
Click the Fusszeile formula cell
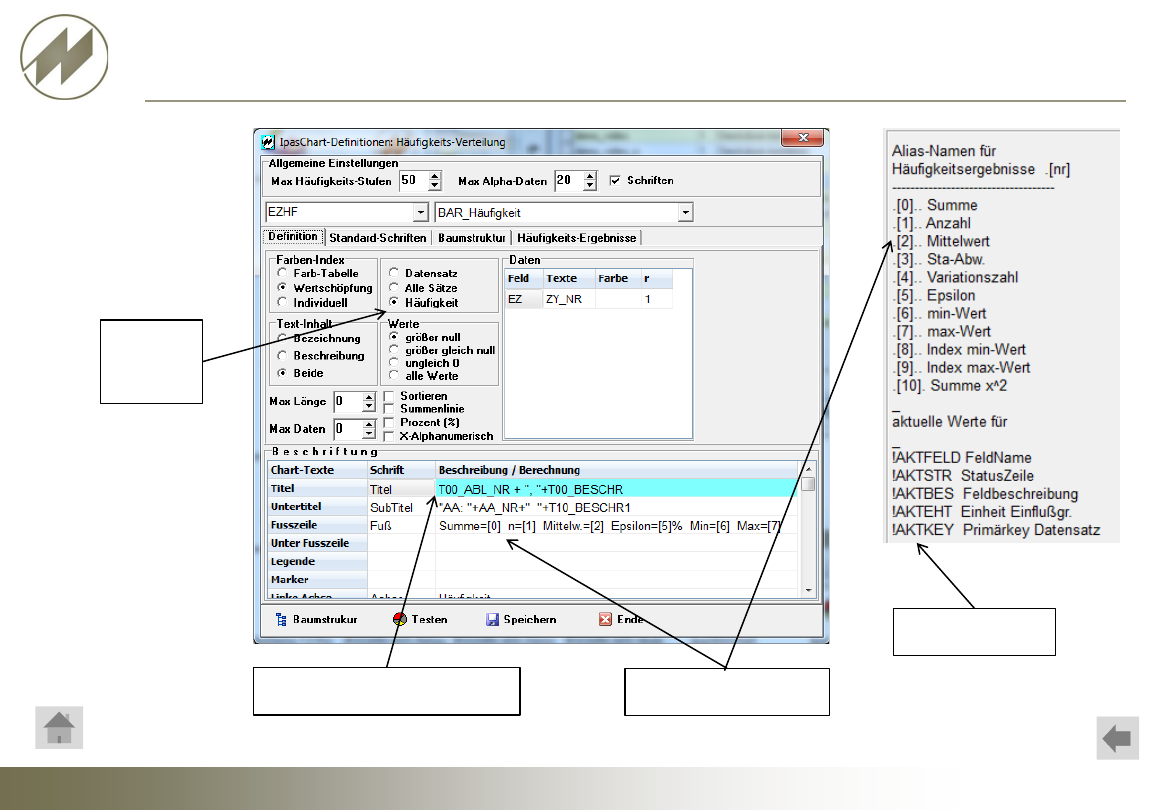click(x=616, y=526)
